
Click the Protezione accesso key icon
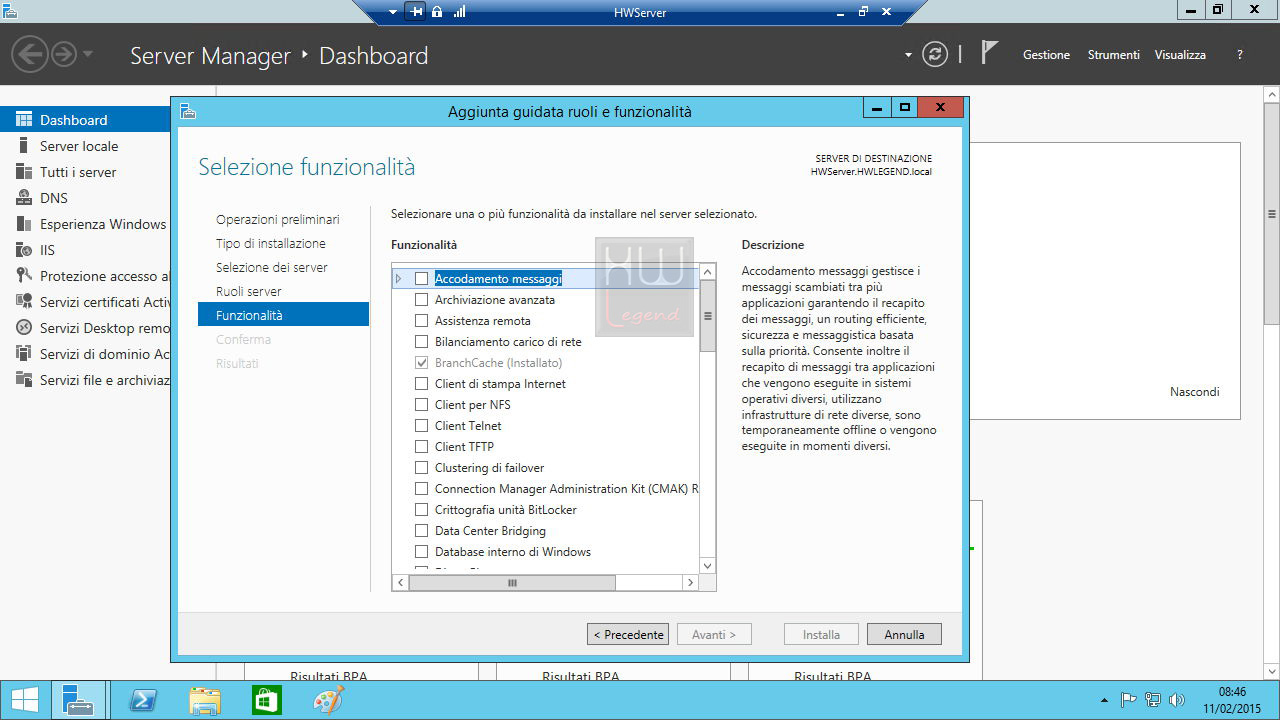coord(22,276)
